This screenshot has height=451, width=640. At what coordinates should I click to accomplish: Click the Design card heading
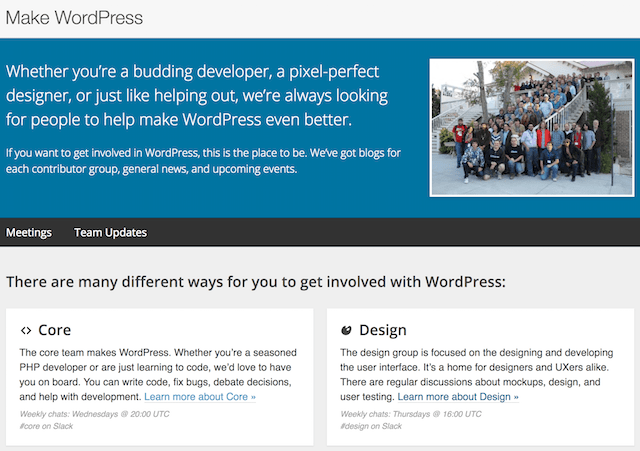point(382,330)
